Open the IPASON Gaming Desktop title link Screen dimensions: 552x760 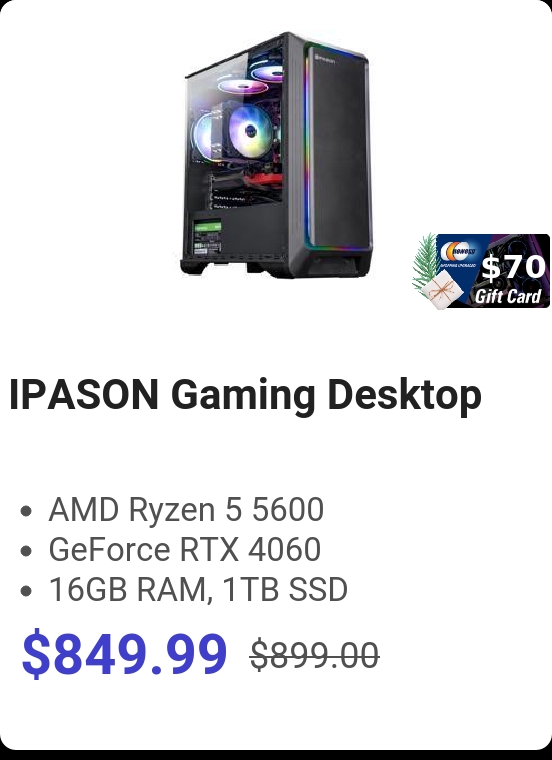[x=245, y=395]
